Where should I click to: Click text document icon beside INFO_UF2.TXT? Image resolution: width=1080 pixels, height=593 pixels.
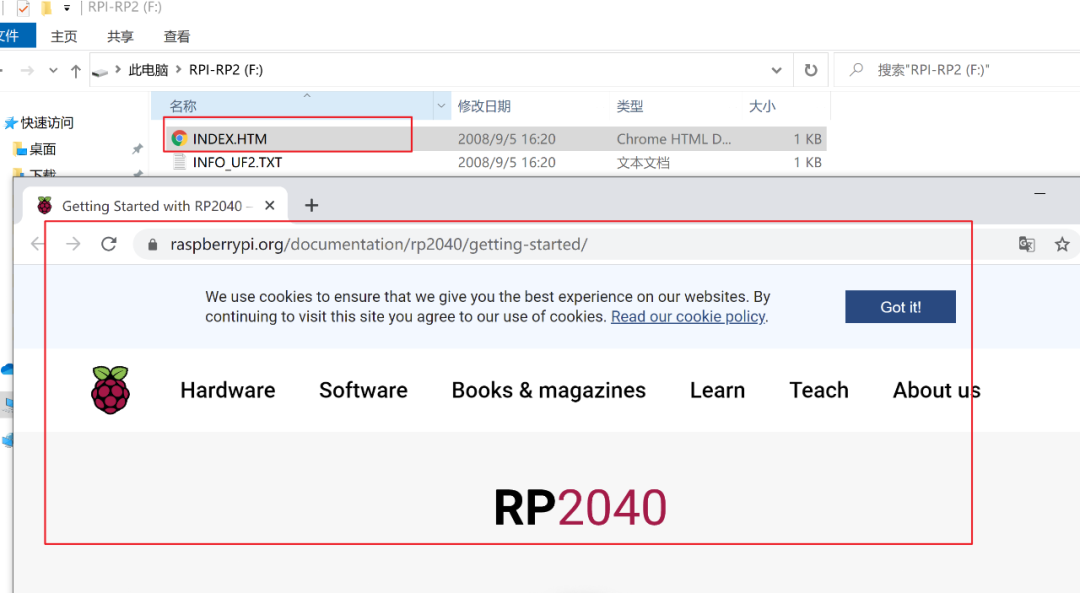[179, 163]
